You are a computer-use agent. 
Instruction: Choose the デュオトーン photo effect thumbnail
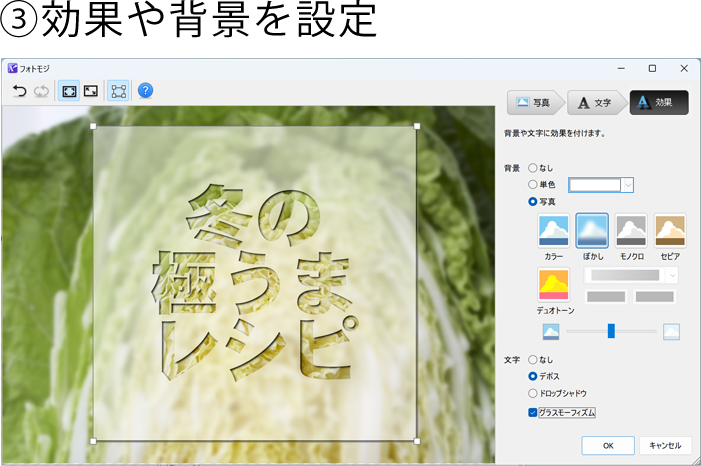554,285
